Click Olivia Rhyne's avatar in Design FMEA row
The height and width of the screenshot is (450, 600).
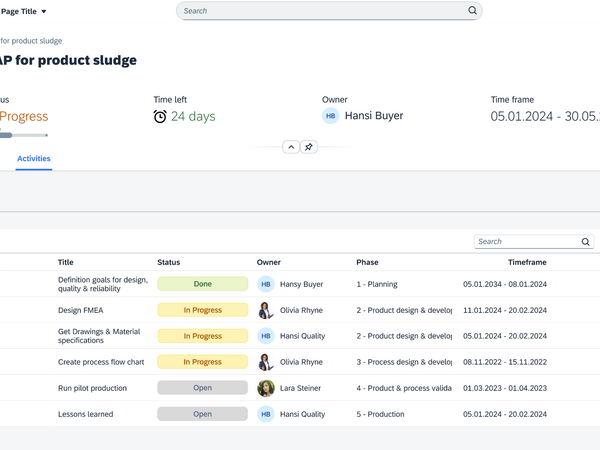[x=266, y=310]
